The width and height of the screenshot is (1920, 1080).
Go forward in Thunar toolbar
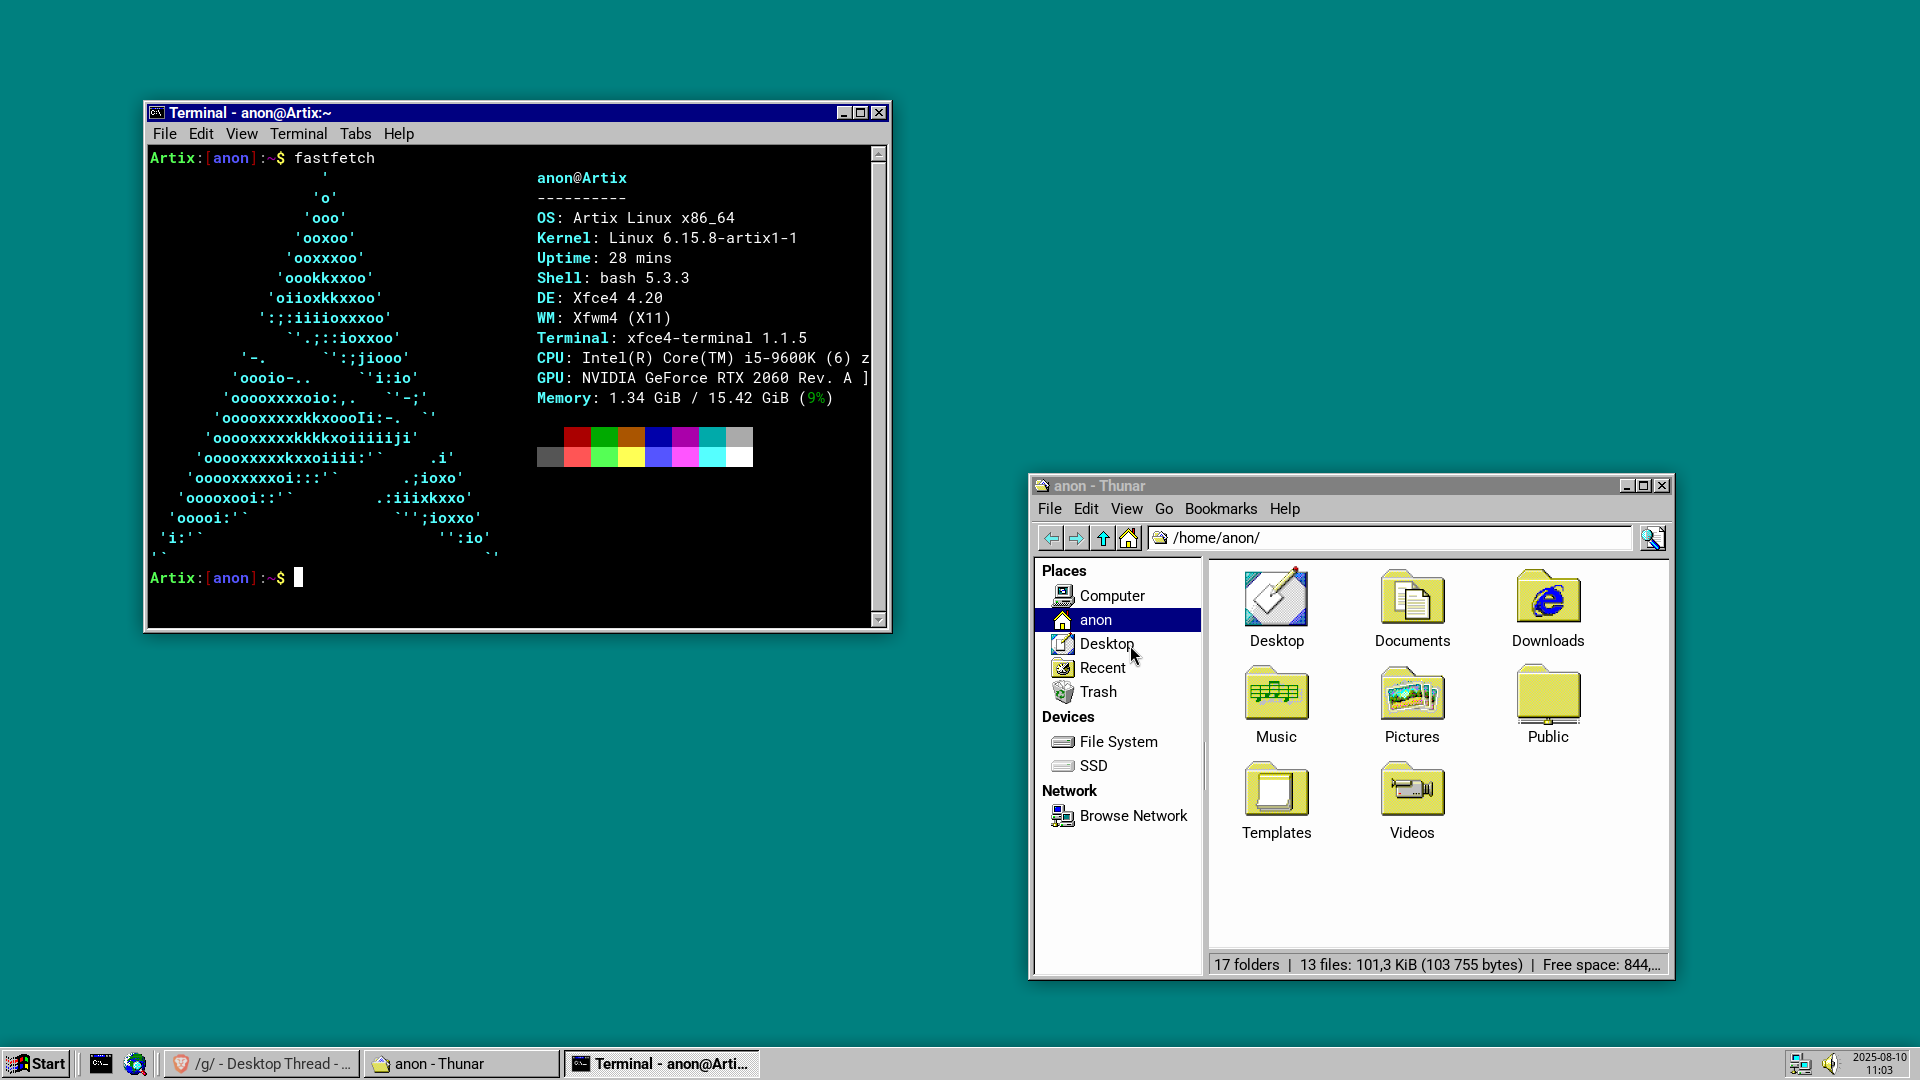coord(1076,539)
